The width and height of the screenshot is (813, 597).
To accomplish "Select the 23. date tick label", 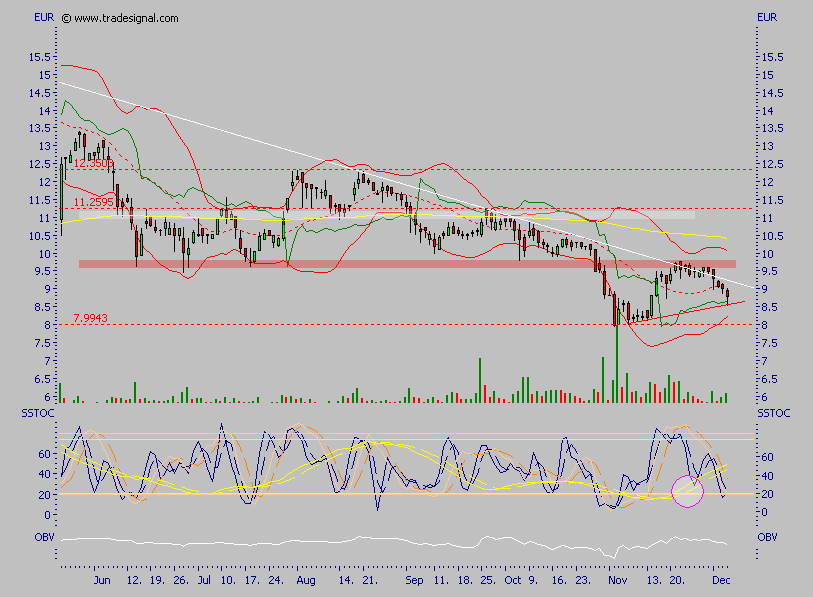I will (x=583, y=580).
